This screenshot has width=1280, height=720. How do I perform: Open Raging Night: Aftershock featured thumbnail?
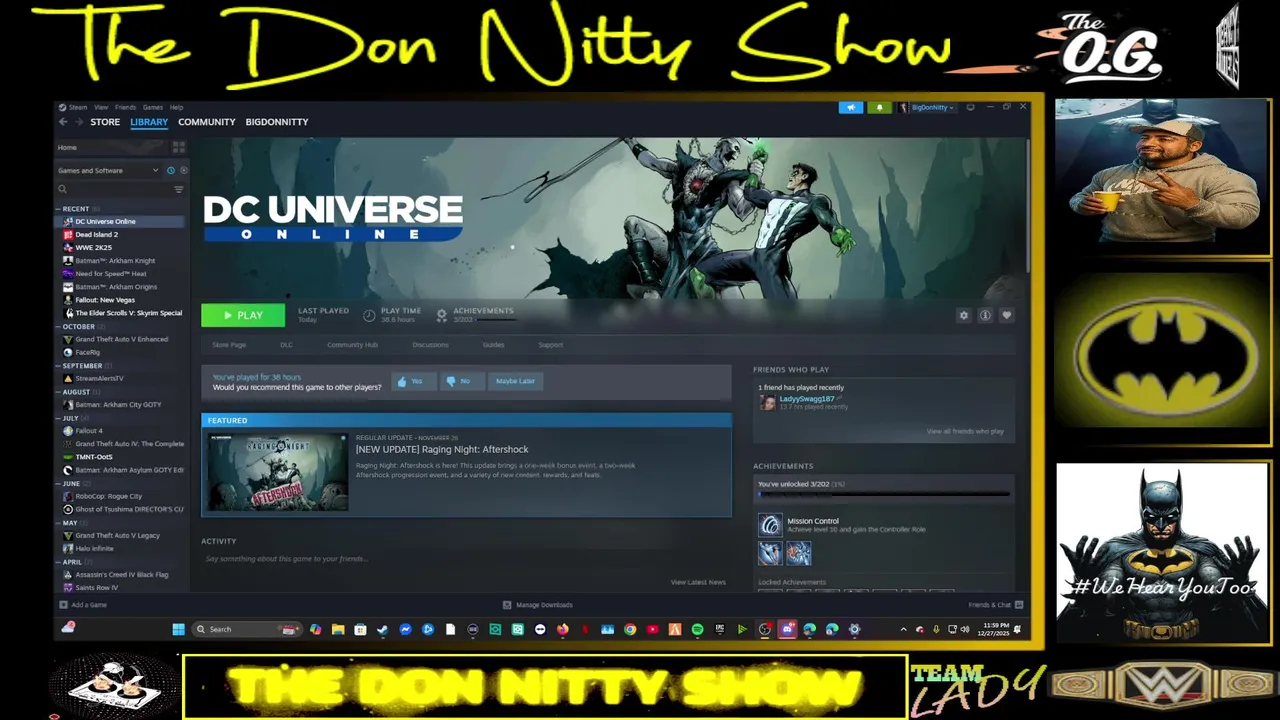tap(278, 472)
